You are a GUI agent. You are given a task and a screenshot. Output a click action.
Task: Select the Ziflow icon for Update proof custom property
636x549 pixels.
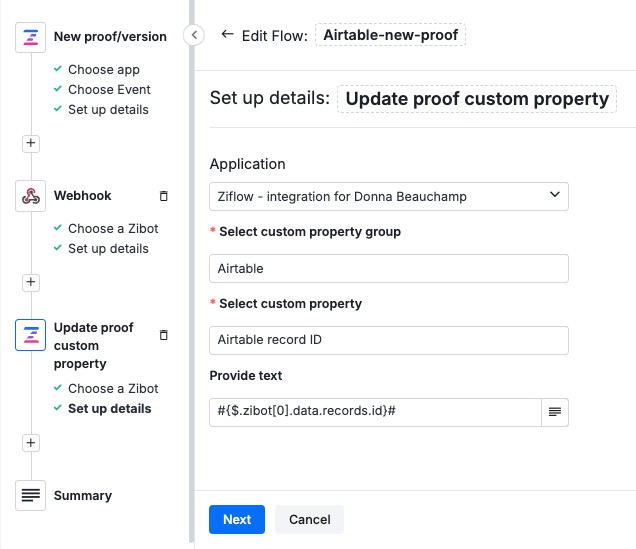pyautogui.click(x=30, y=335)
